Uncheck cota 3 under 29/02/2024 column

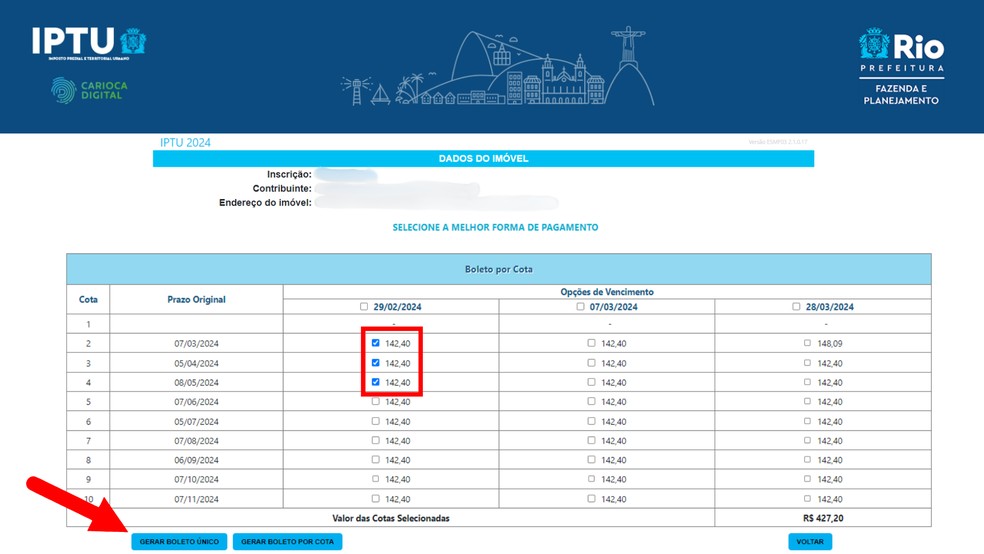tap(375, 363)
